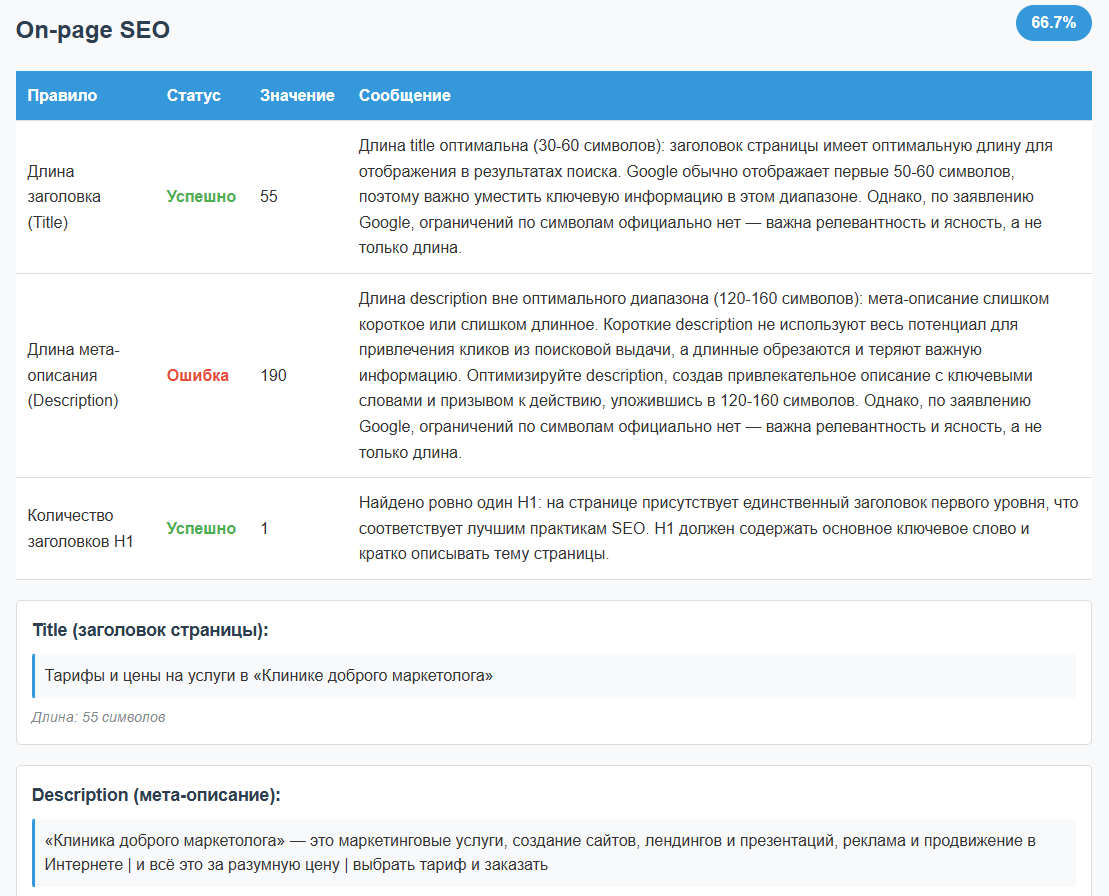The width and height of the screenshot is (1109, 896).
Task: Click the 'Title (заголовок страницы):' label
Action: 151,630
